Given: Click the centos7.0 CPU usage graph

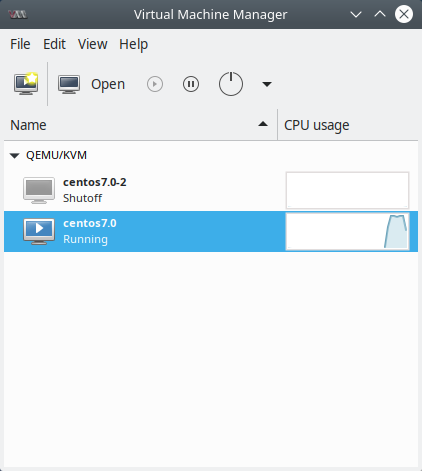Looking at the screenshot, I should click(347, 231).
